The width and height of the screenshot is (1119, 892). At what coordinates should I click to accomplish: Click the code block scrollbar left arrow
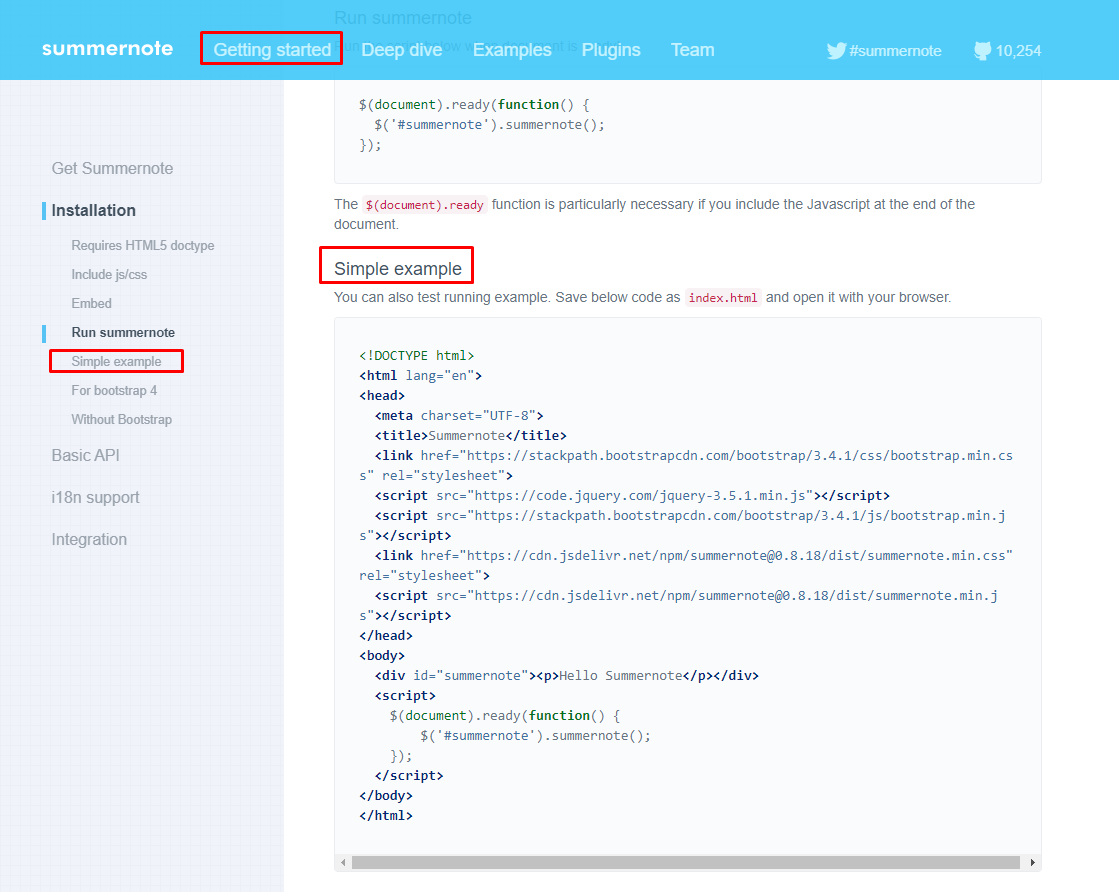point(343,863)
